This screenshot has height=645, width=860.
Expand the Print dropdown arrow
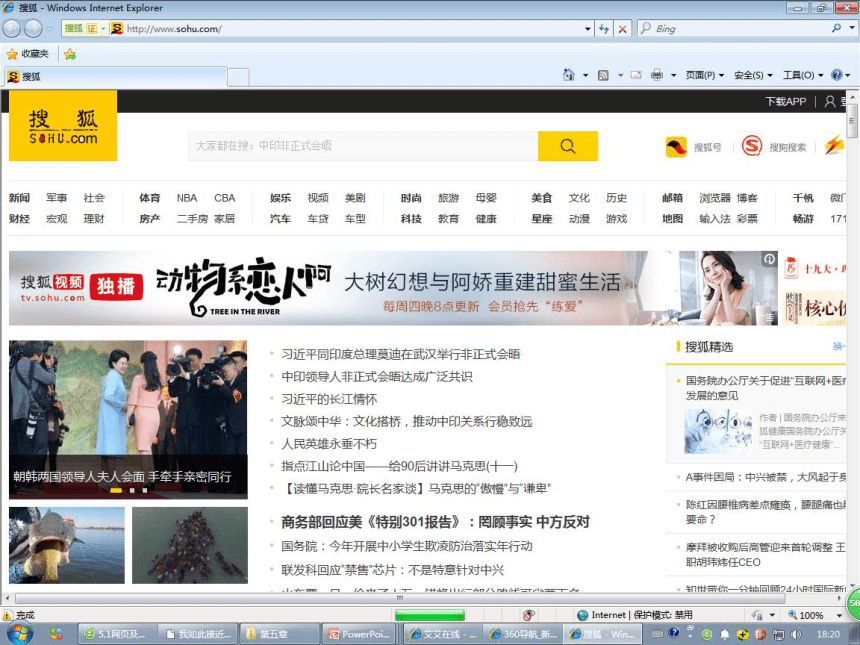click(x=673, y=75)
